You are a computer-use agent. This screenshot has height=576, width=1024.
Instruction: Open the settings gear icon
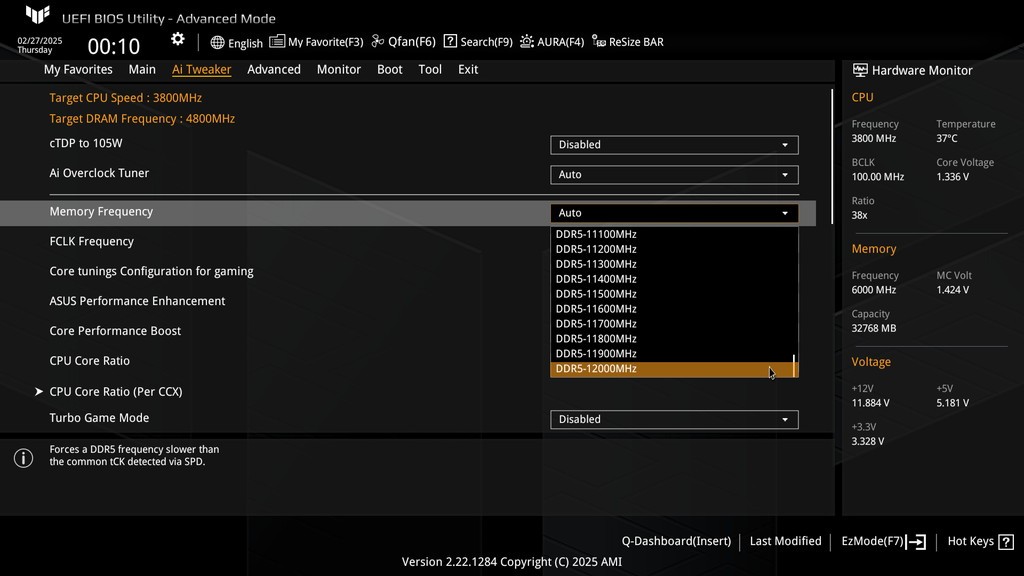178,39
